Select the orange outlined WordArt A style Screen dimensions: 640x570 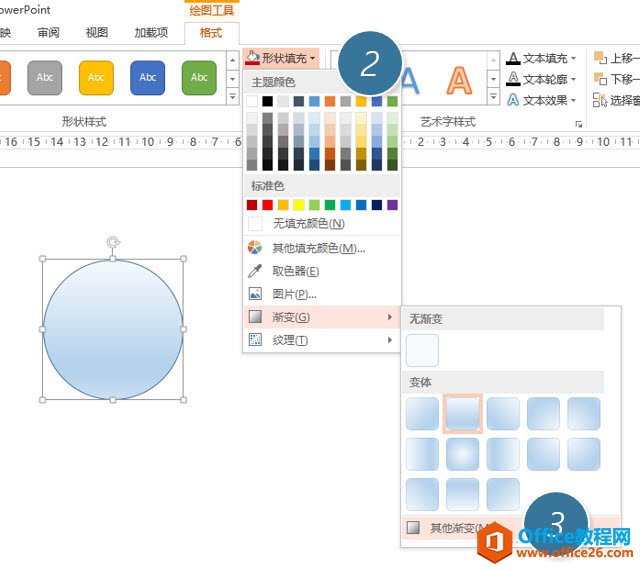point(459,80)
